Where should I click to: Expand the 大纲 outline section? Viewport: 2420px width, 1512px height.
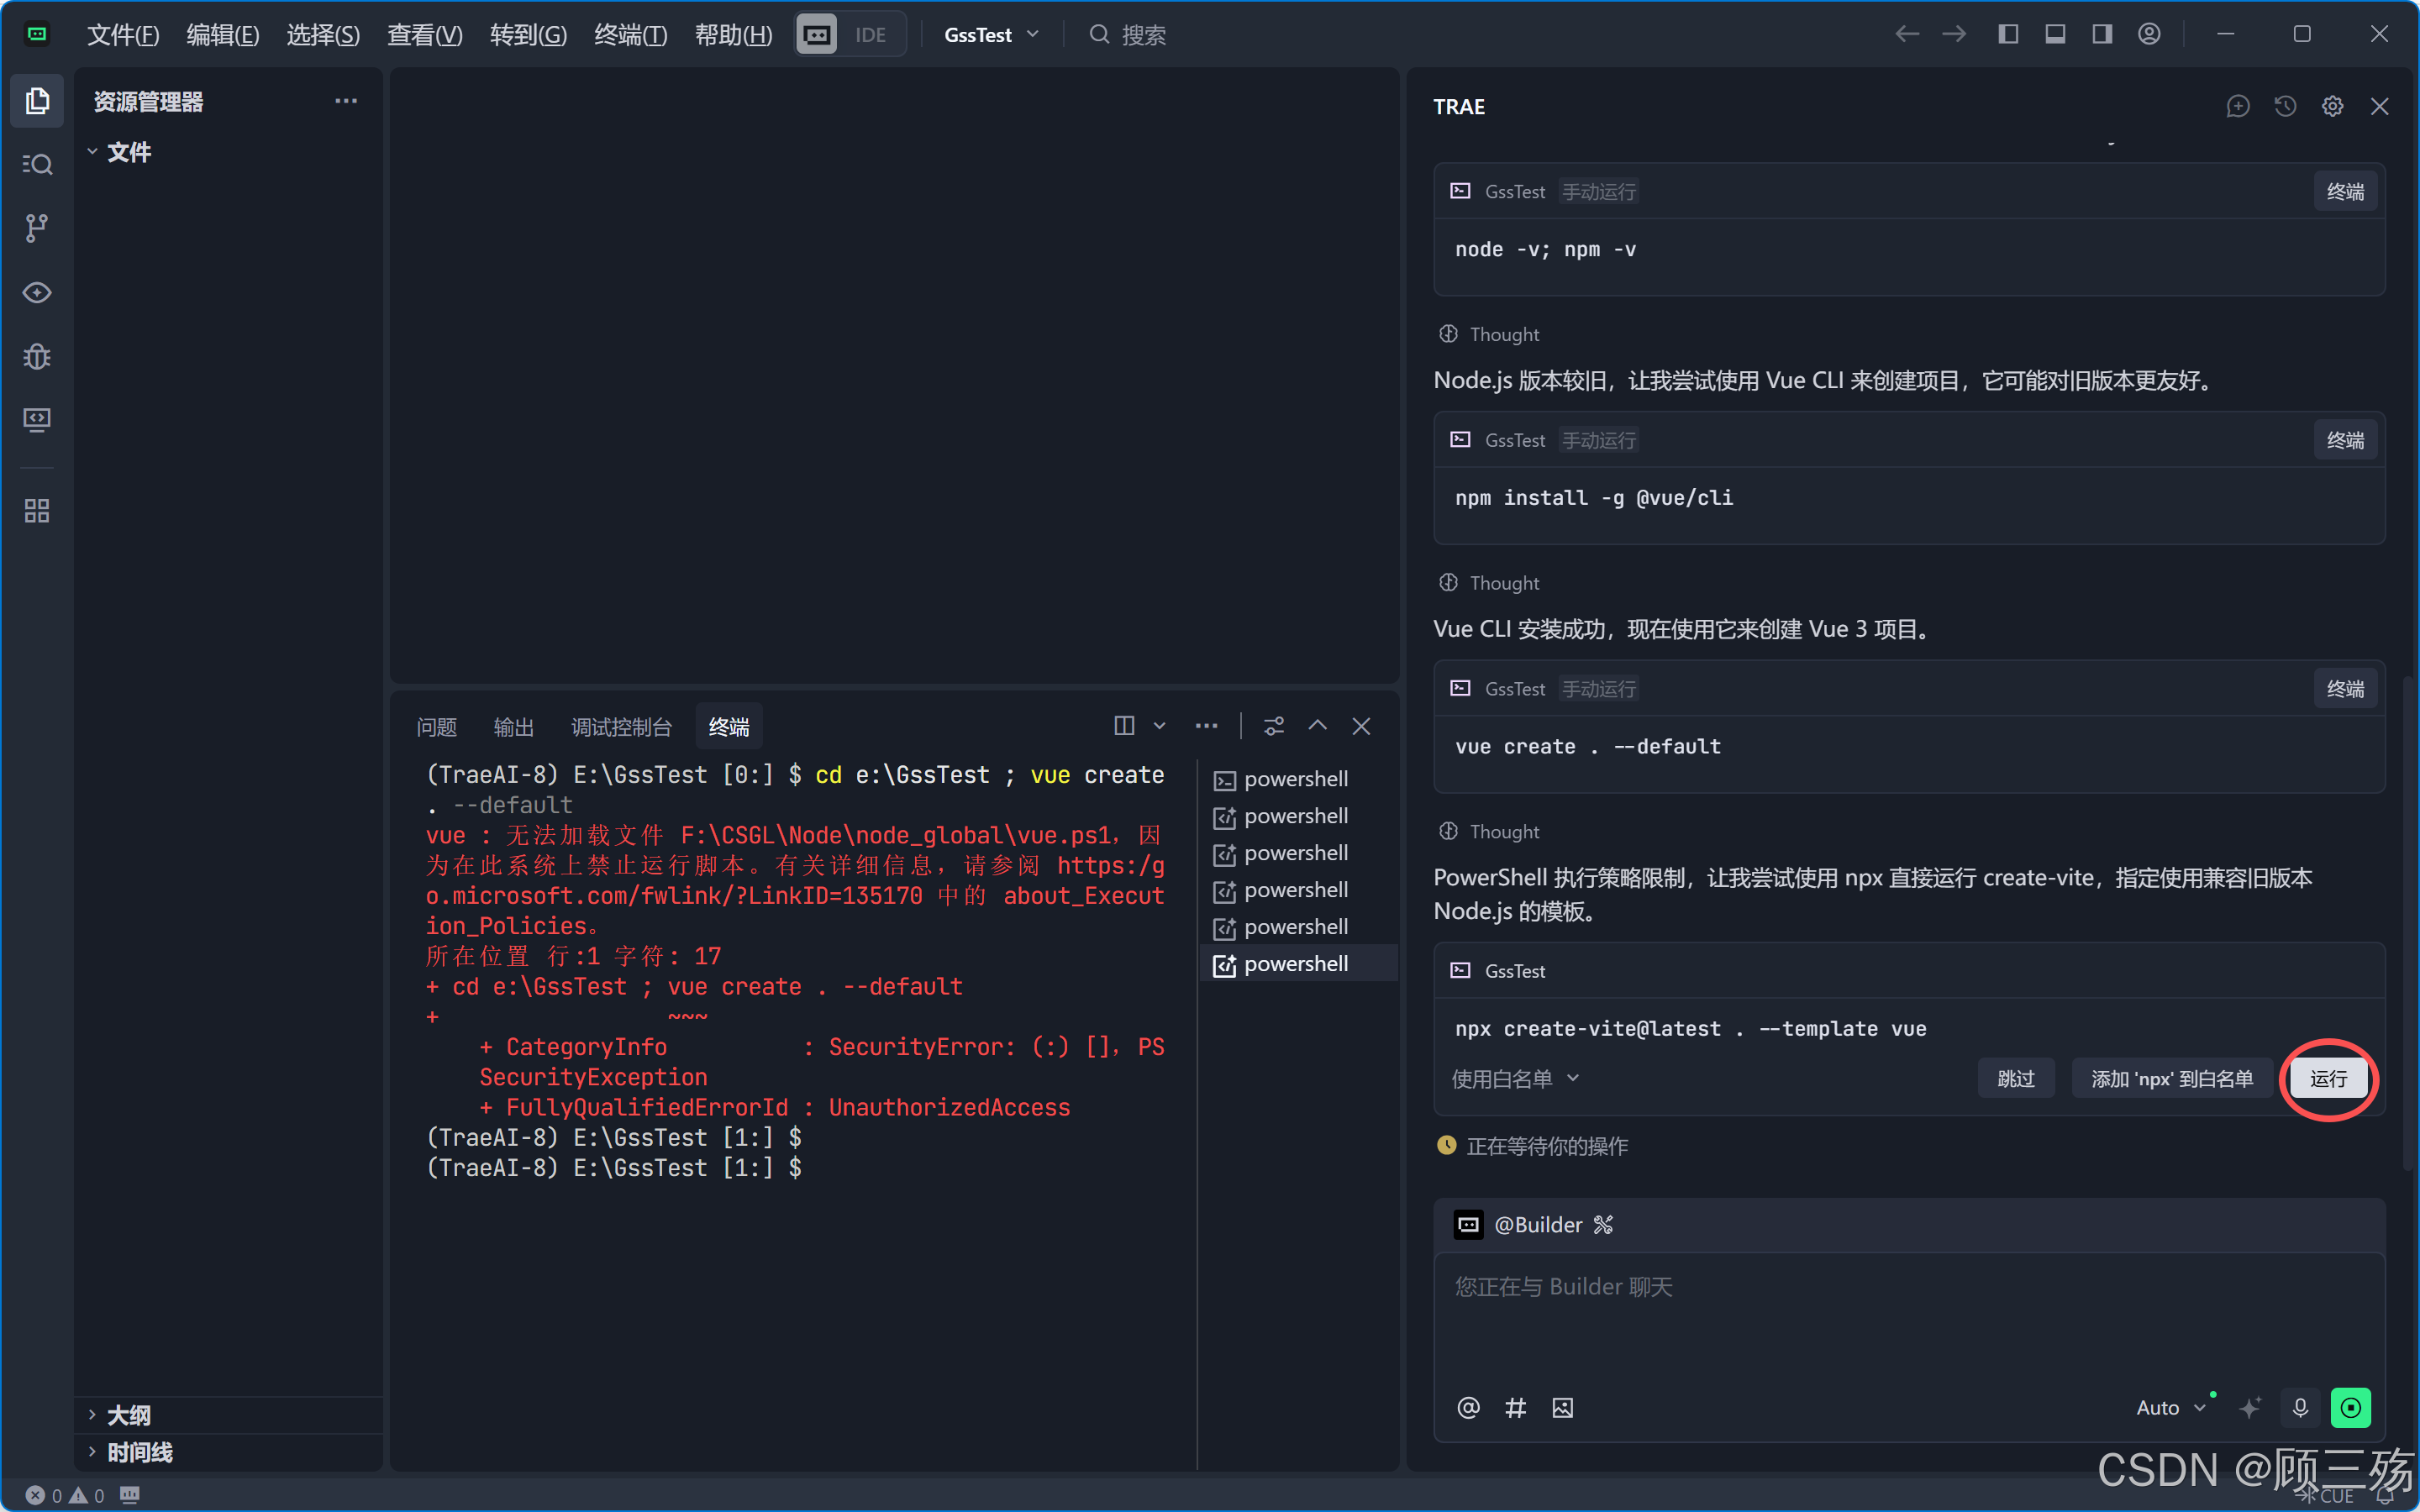[128, 1415]
